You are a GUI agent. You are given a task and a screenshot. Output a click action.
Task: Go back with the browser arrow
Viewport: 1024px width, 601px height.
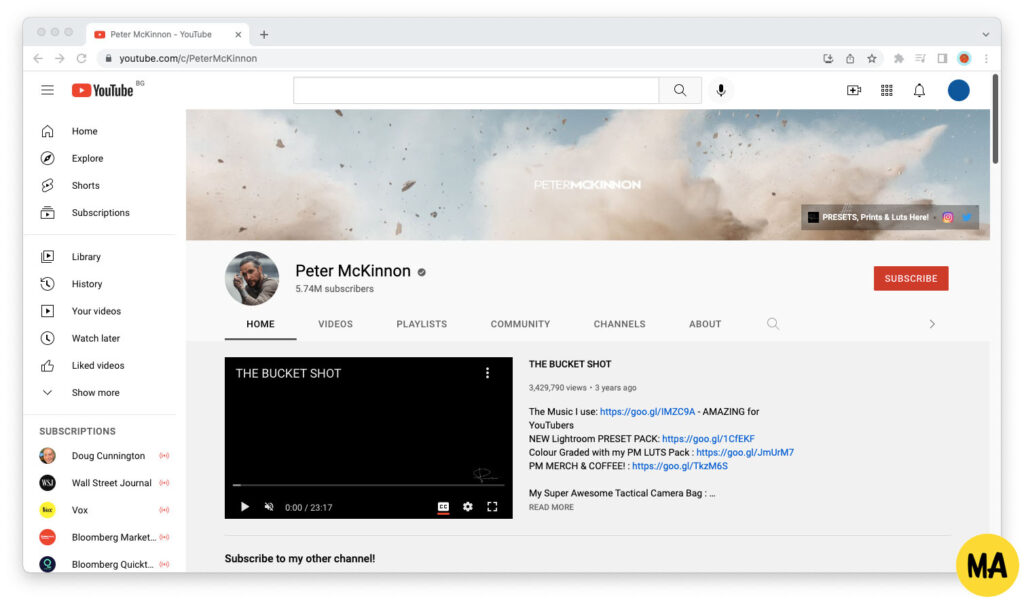tap(38, 59)
